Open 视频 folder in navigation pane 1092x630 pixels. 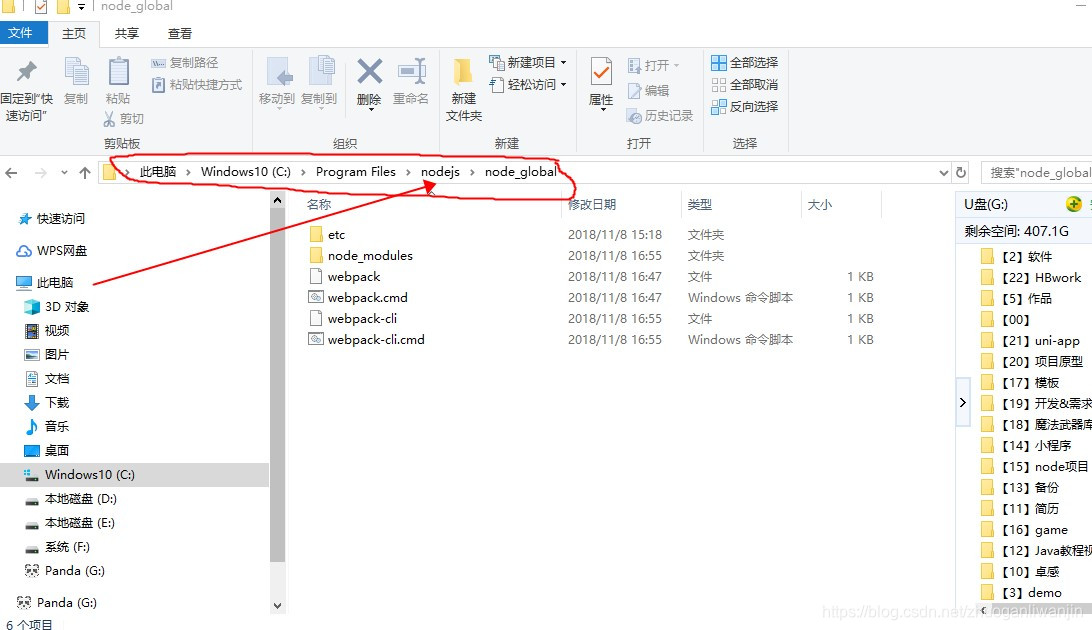pyautogui.click(x=47, y=330)
